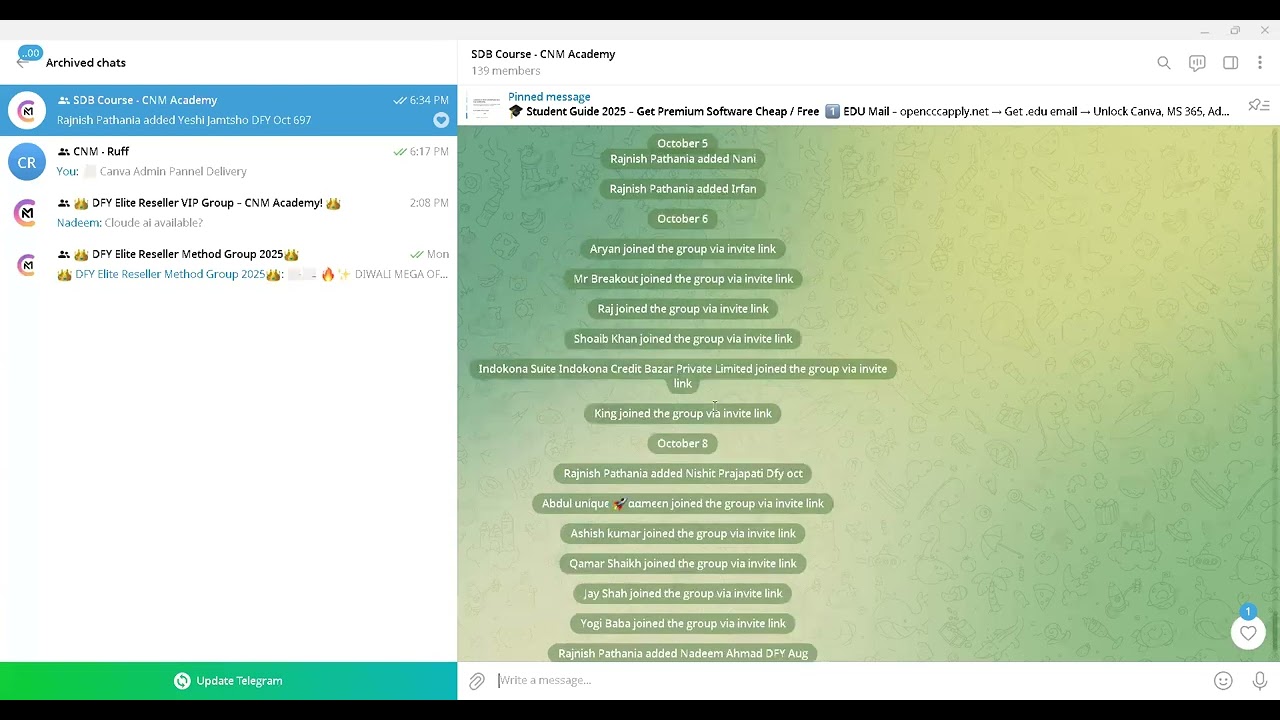Click 'Rajnish Pathania added Nani' message
Image resolution: width=1280 pixels, height=720 pixels.
(683, 159)
